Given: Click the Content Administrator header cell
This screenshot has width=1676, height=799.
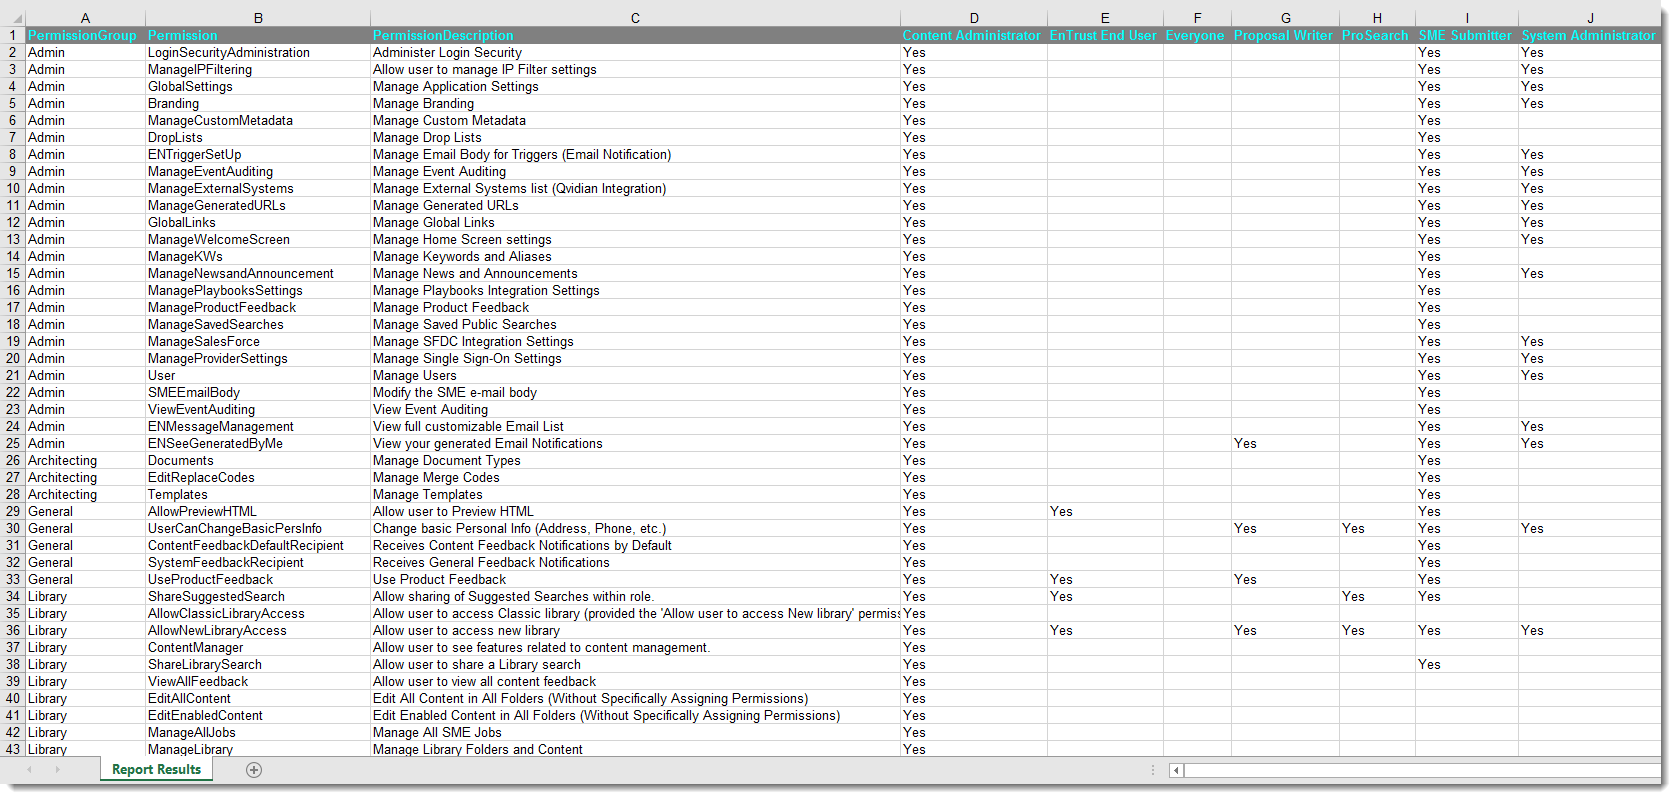Looking at the screenshot, I should tap(974, 35).
